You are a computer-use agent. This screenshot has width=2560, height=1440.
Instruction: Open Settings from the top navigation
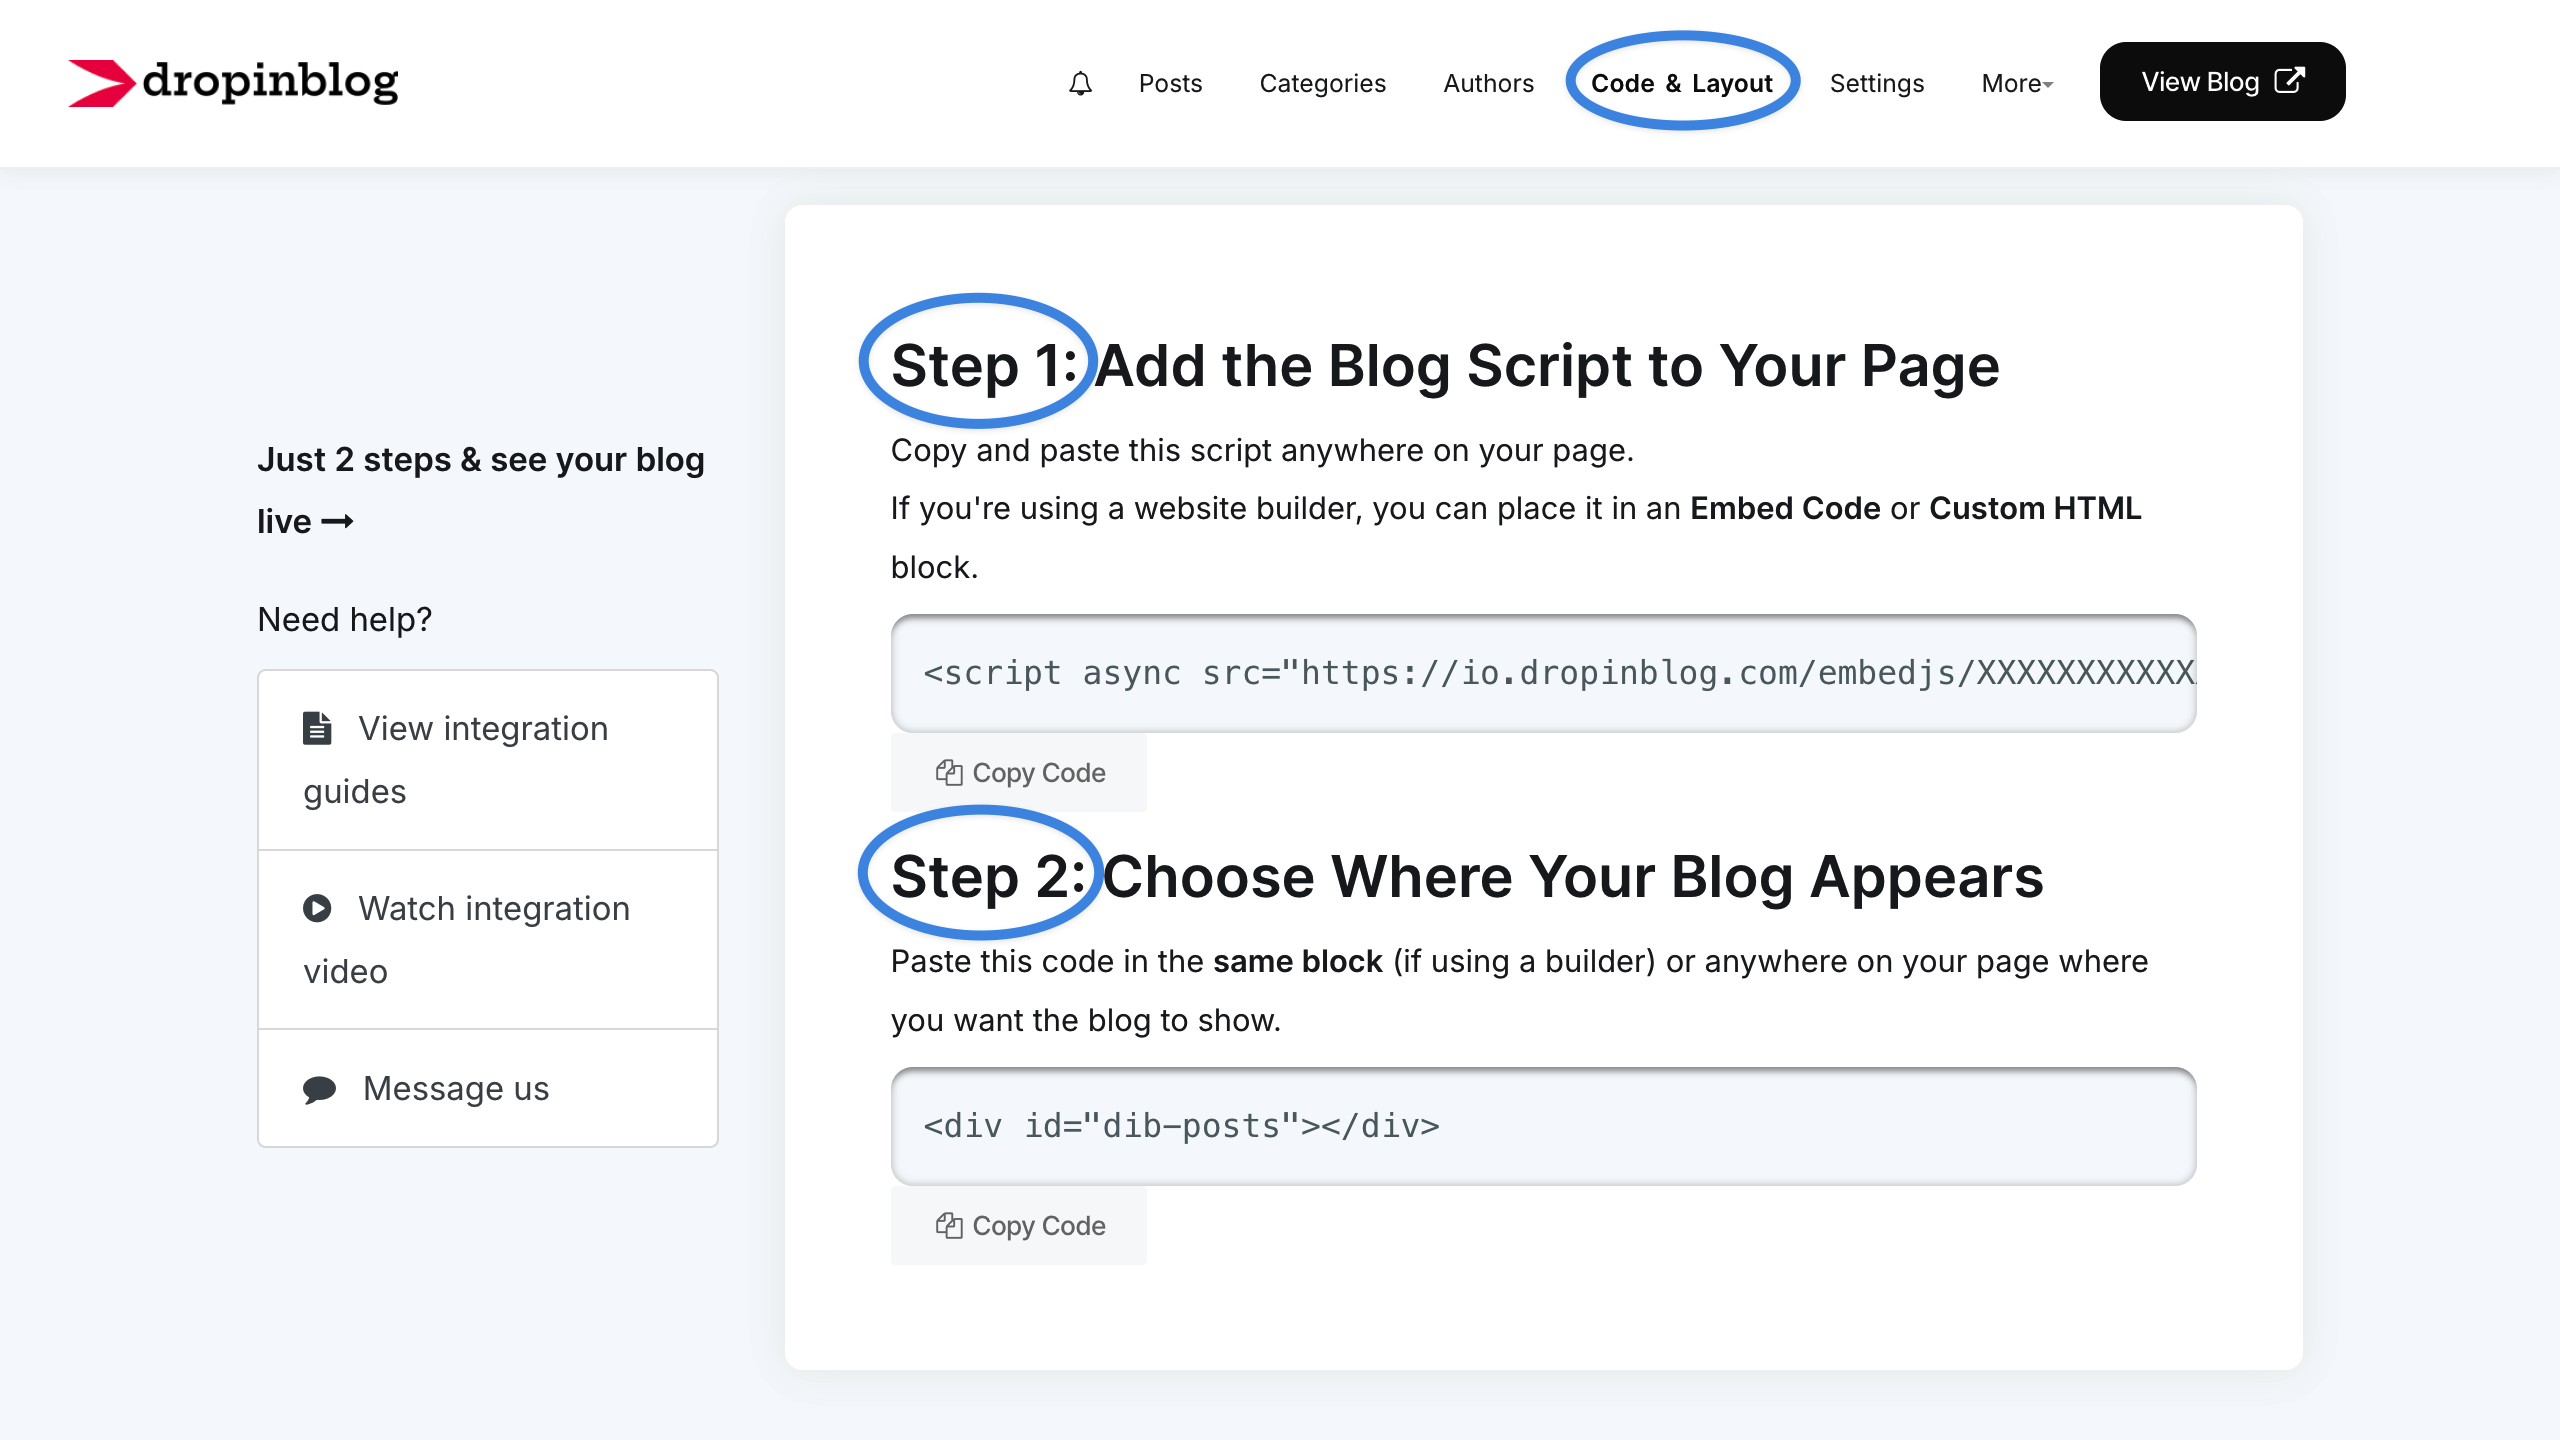(x=1876, y=83)
